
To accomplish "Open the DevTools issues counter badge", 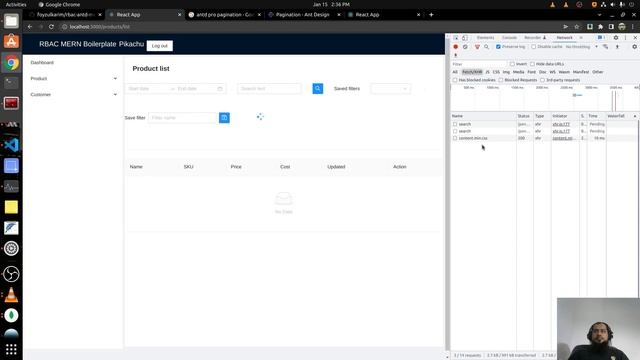I will pos(601,38).
